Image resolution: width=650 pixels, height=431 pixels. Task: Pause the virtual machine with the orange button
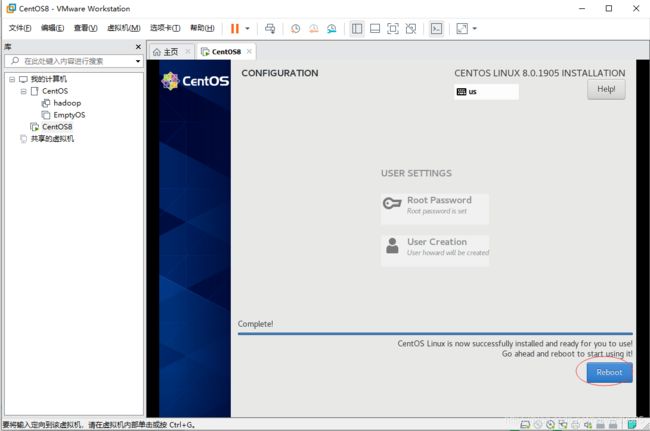(x=235, y=29)
